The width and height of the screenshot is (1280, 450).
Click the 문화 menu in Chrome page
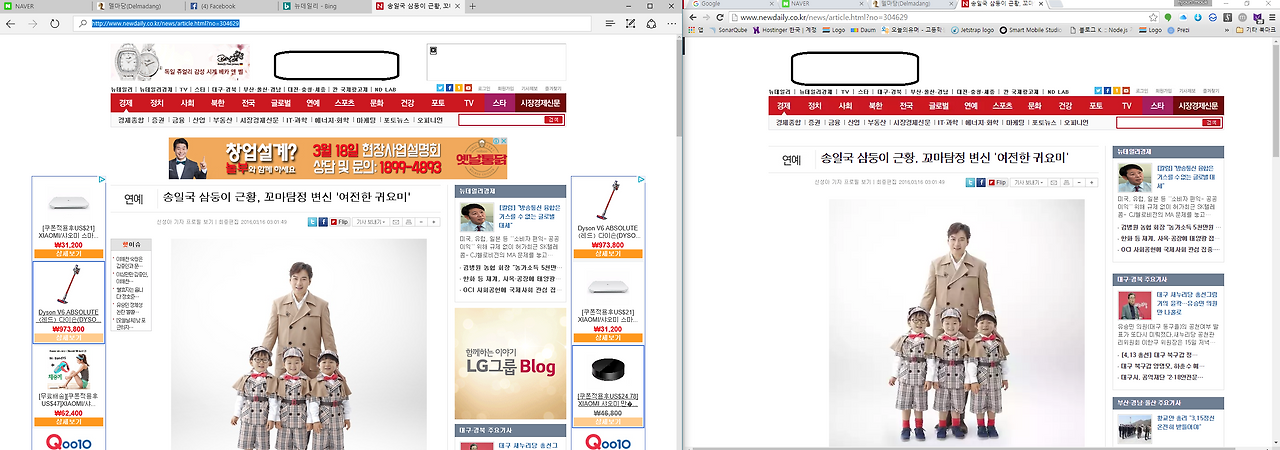coord(1034,104)
